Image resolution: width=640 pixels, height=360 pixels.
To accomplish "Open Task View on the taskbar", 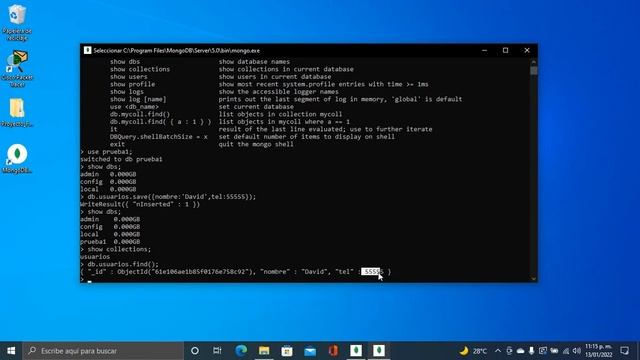I will click(217, 351).
